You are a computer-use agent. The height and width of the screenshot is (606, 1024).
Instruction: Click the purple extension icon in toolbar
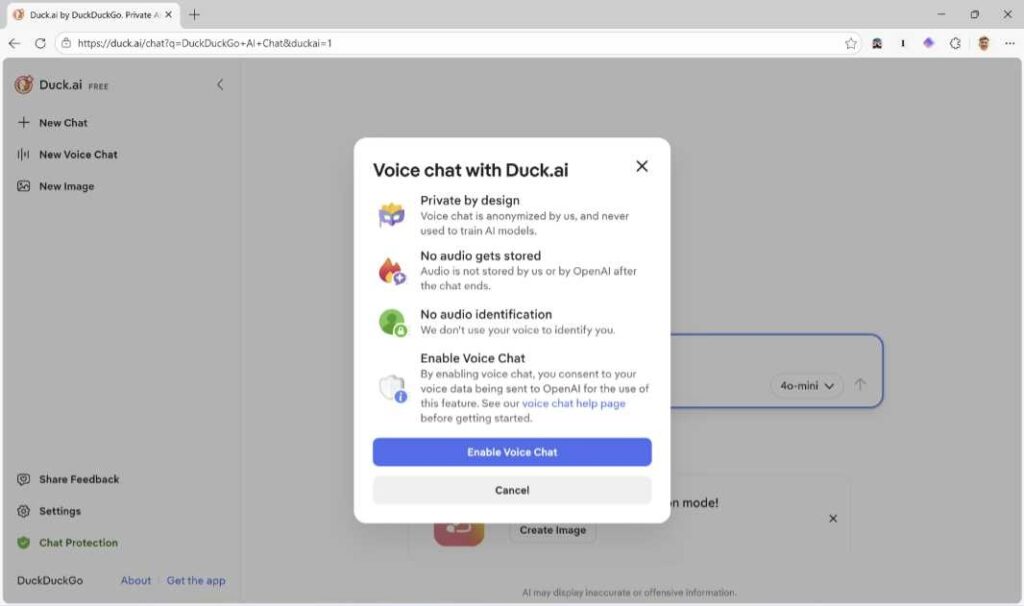[x=928, y=44]
